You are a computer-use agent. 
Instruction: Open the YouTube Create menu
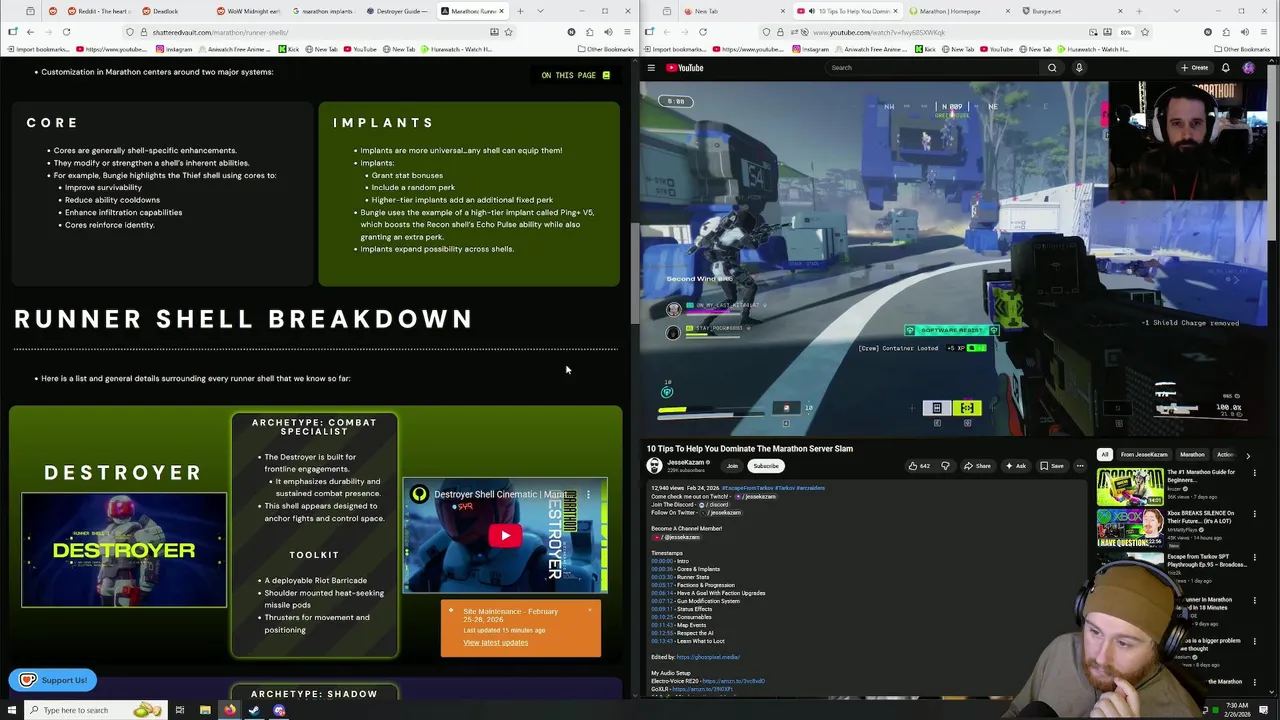(x=1194, y=68)
